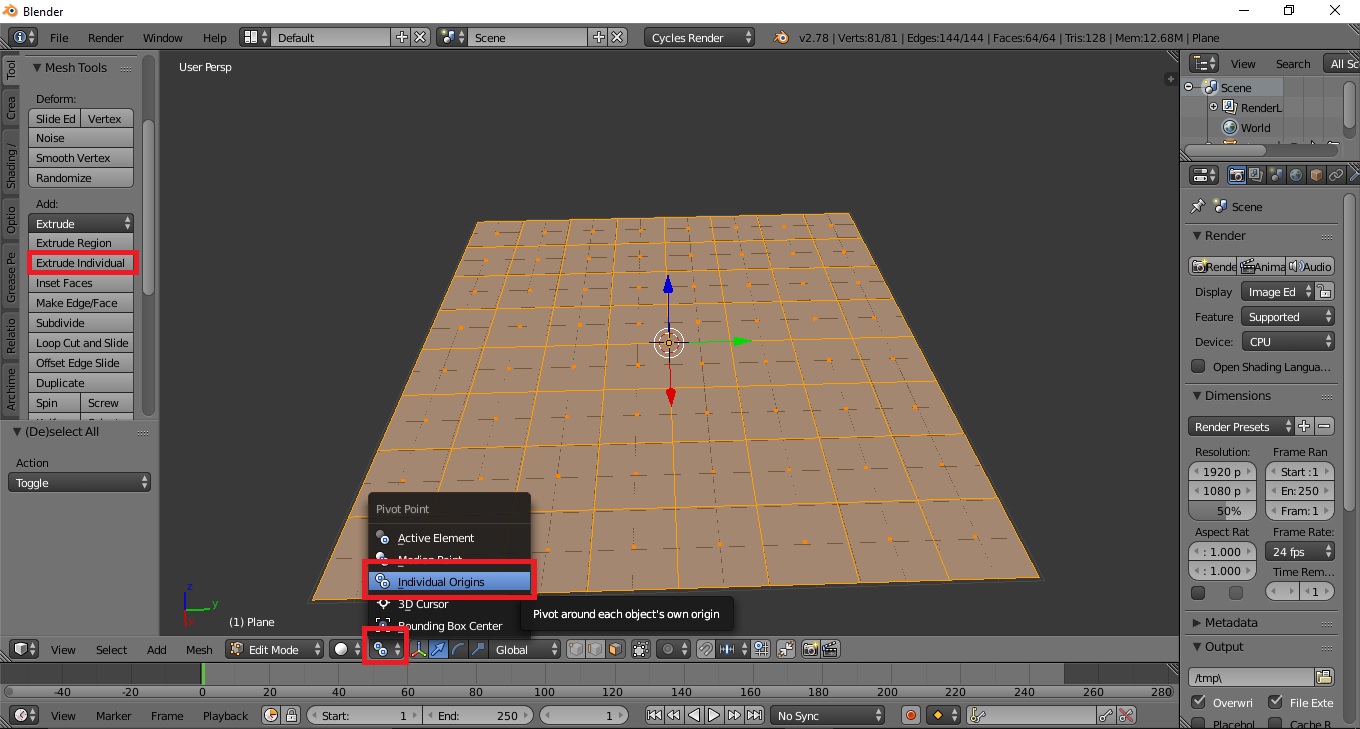
Task: Enable the scale manipulator icon
Action: point(478,649)
